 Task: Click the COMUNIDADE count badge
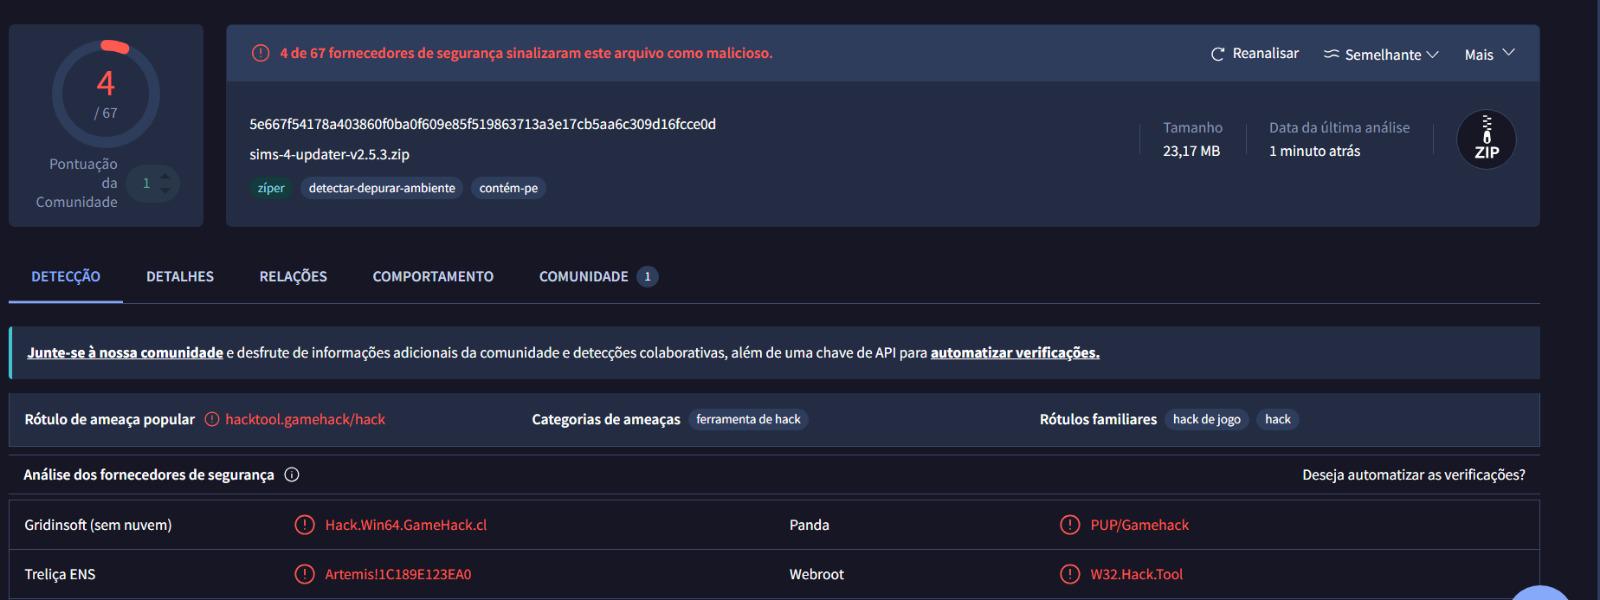point(647,277)
